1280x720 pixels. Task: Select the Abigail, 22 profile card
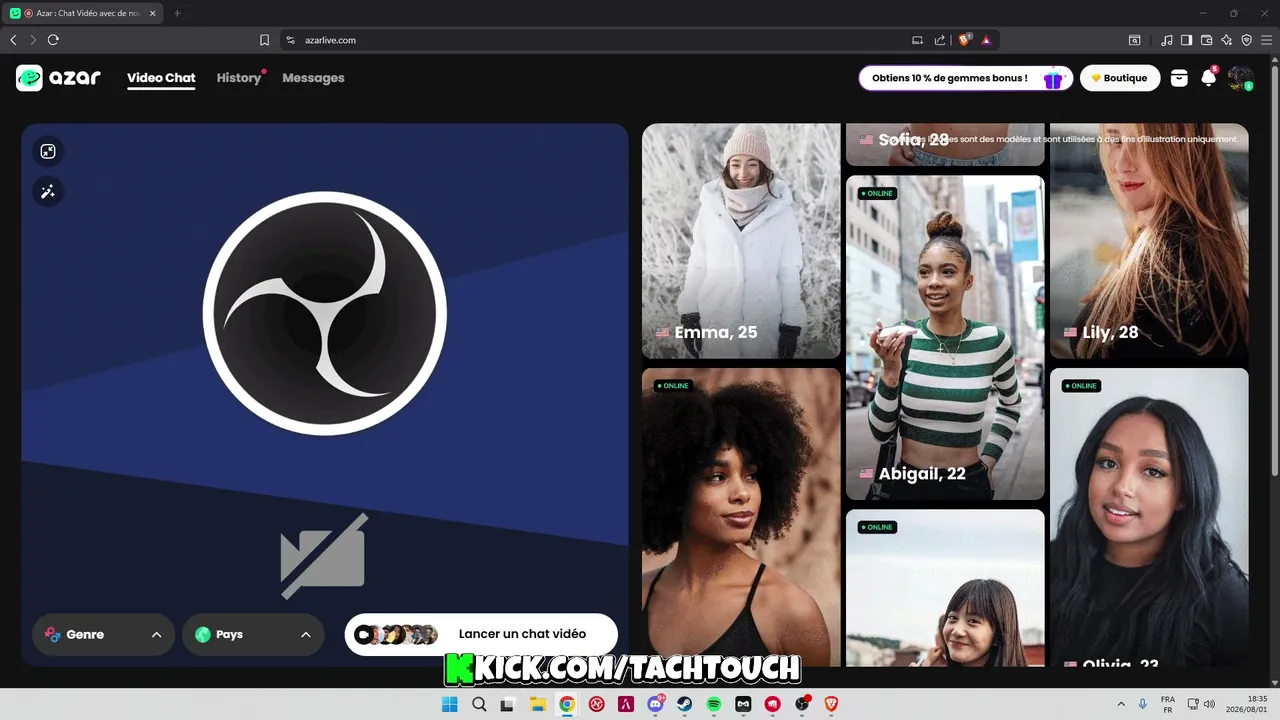pos(945,338)
